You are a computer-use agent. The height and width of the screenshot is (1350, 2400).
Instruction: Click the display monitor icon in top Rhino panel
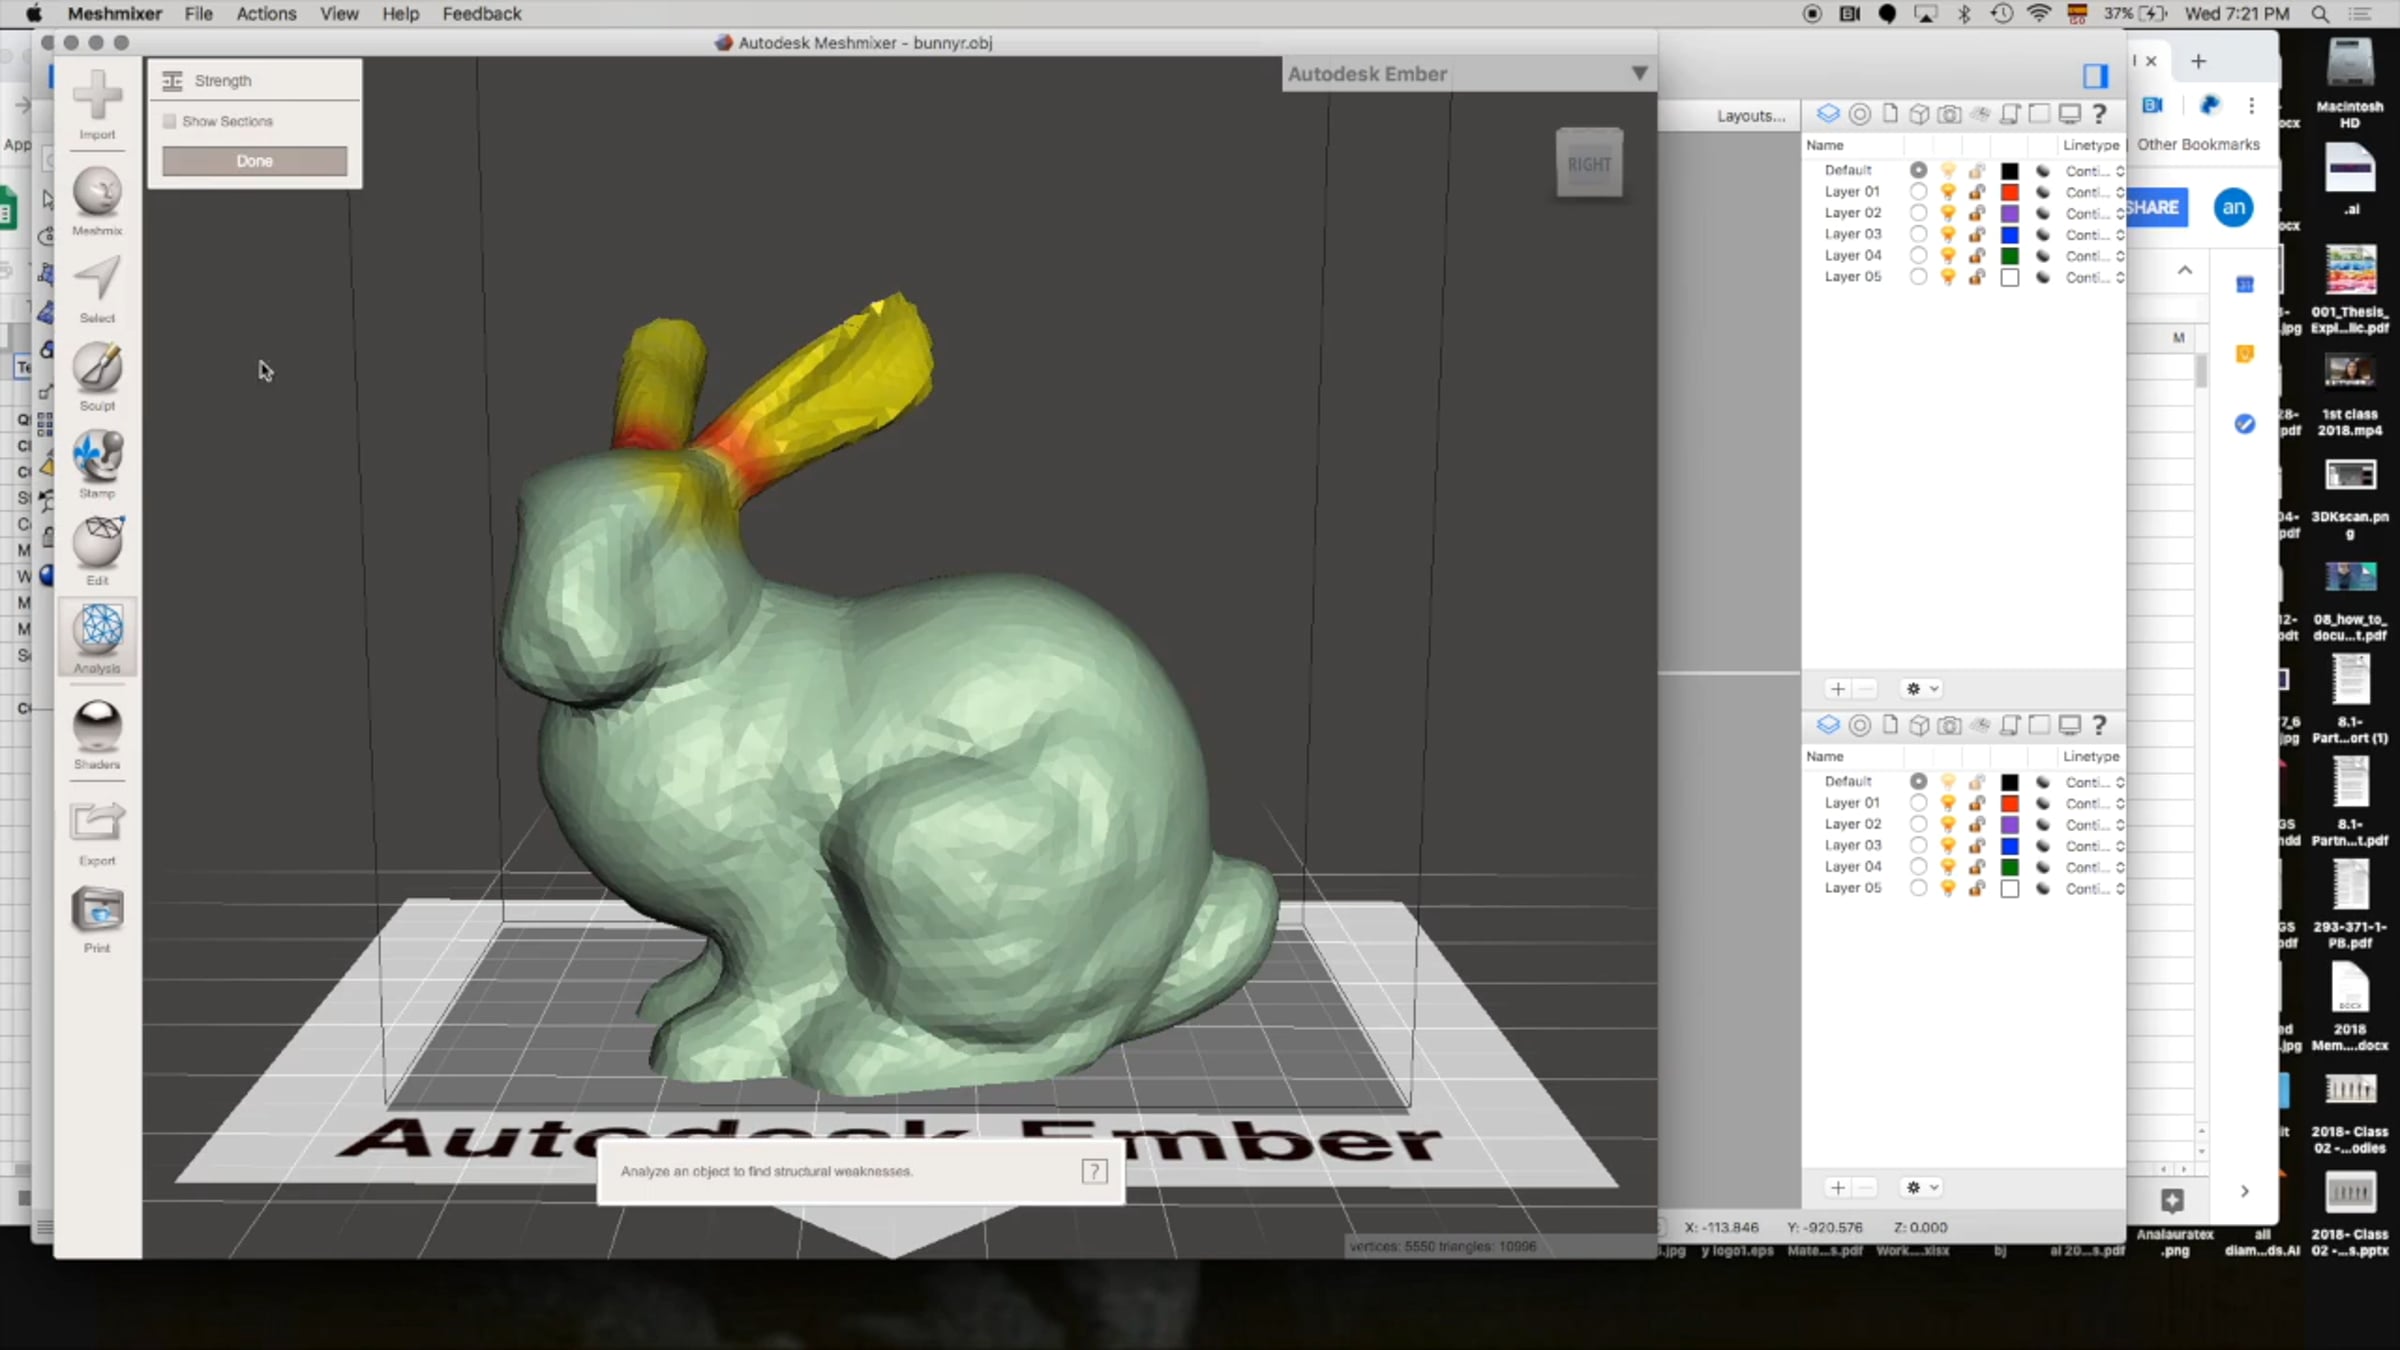click(2069, 114)
